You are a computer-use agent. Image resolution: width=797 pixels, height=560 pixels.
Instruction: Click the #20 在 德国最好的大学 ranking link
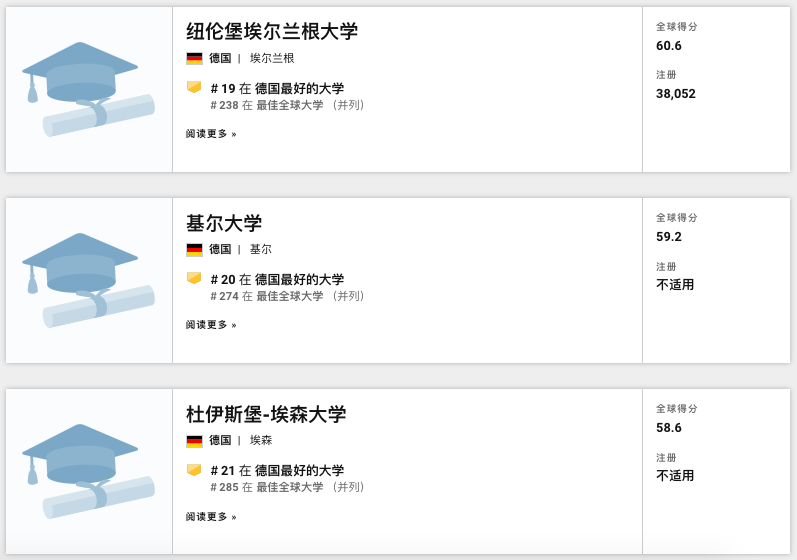coord(277,279)
